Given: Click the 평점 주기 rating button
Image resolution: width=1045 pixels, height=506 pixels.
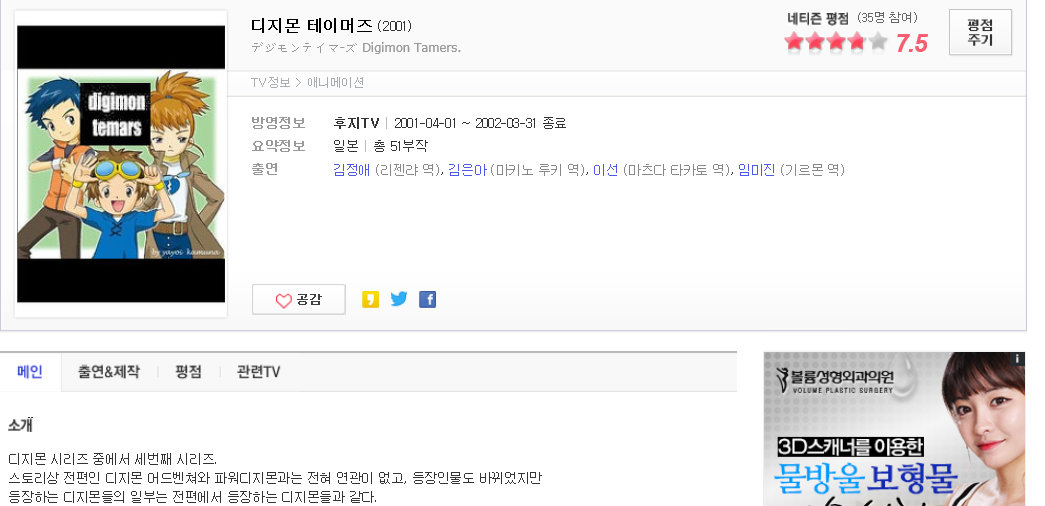Looking at the screenshot, I should (x=980, y=32).
